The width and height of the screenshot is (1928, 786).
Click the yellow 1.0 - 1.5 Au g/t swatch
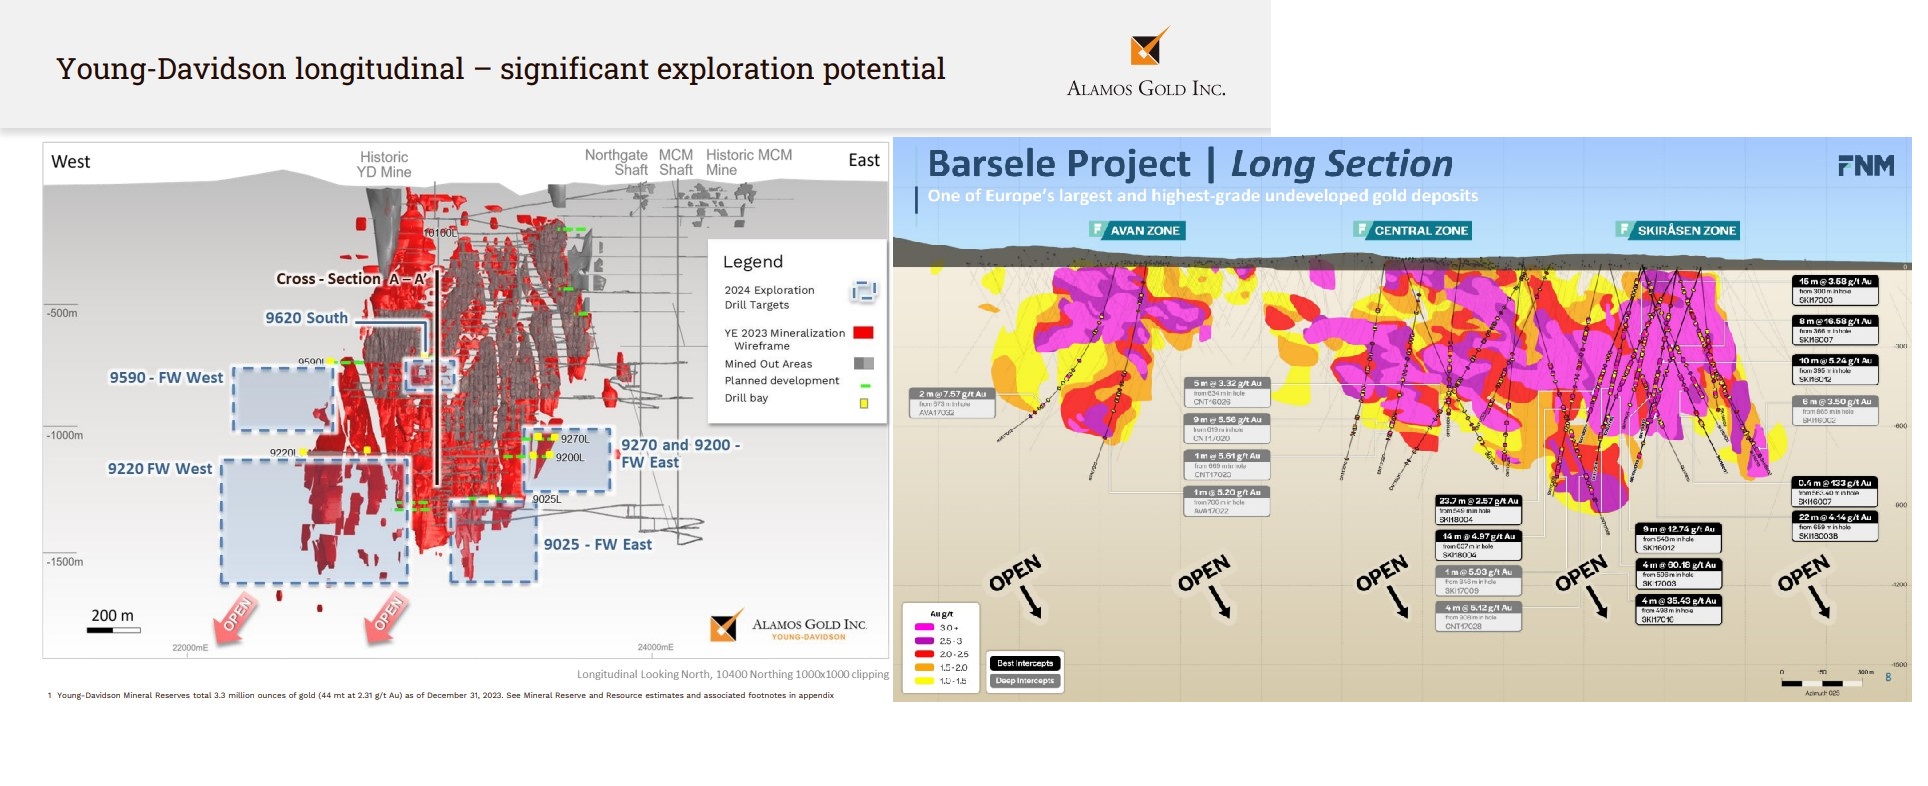tap(924, 681)
